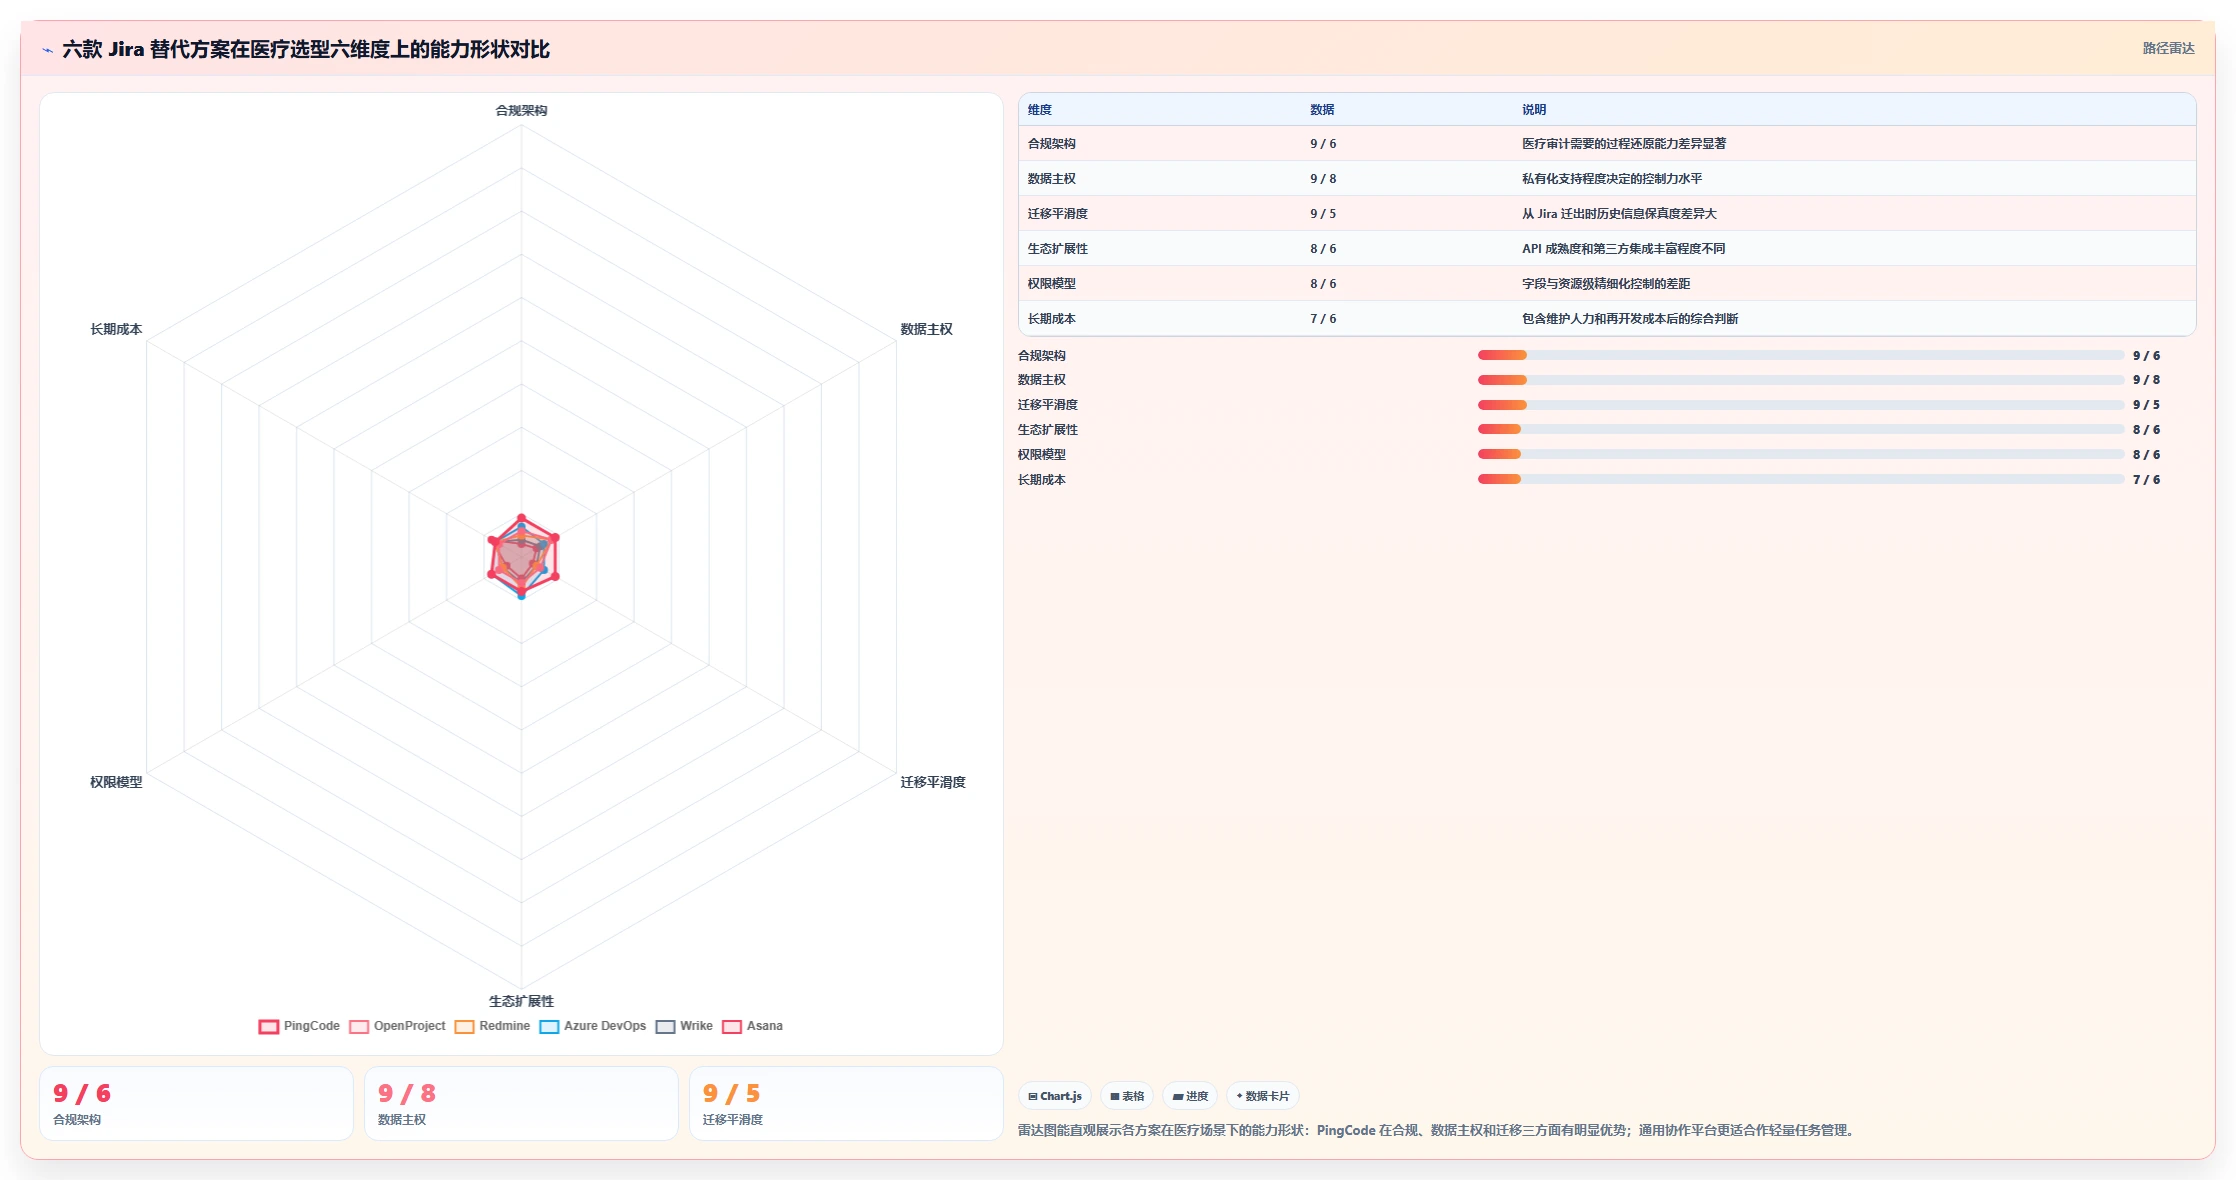Screen dimensions: 2236x1180
Task: Open the 9 / 5 迁移平滑度 data card
Action: click(846, 1103)
